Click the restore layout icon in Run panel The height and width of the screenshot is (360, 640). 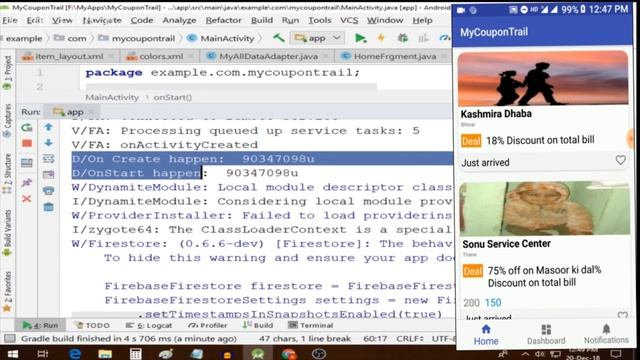point(27,163)
